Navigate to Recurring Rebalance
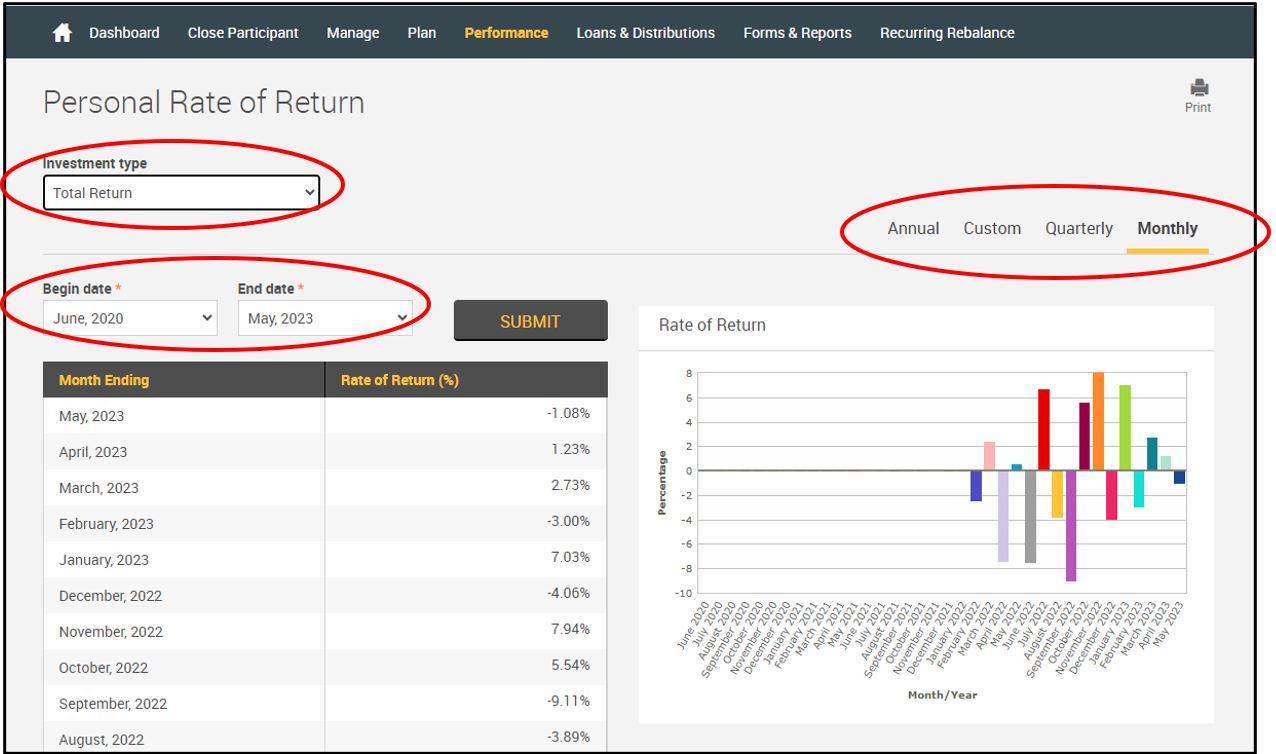Screen dimensions: 1276x754 947,33
